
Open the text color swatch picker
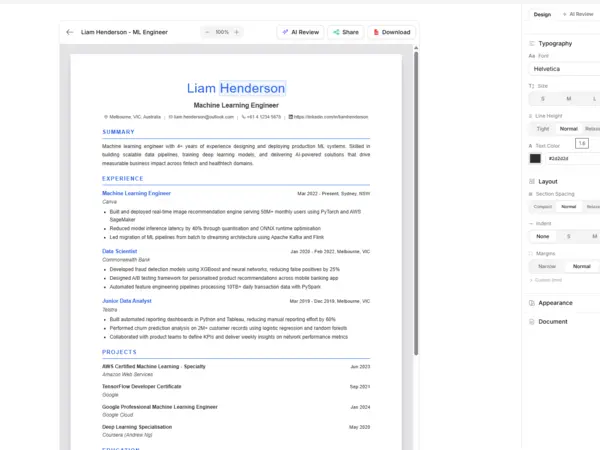[535, 158]
